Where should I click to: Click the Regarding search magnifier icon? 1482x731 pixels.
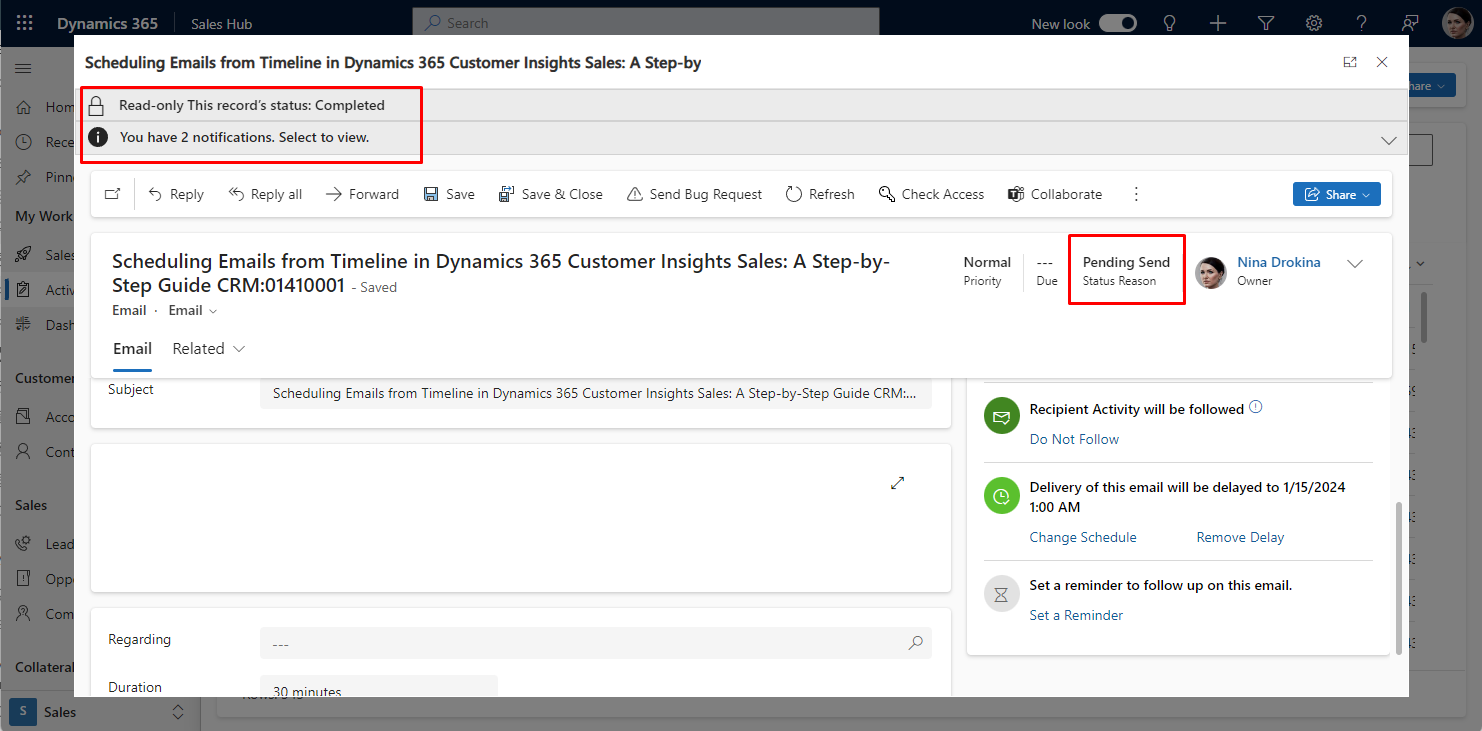point(915,644)
